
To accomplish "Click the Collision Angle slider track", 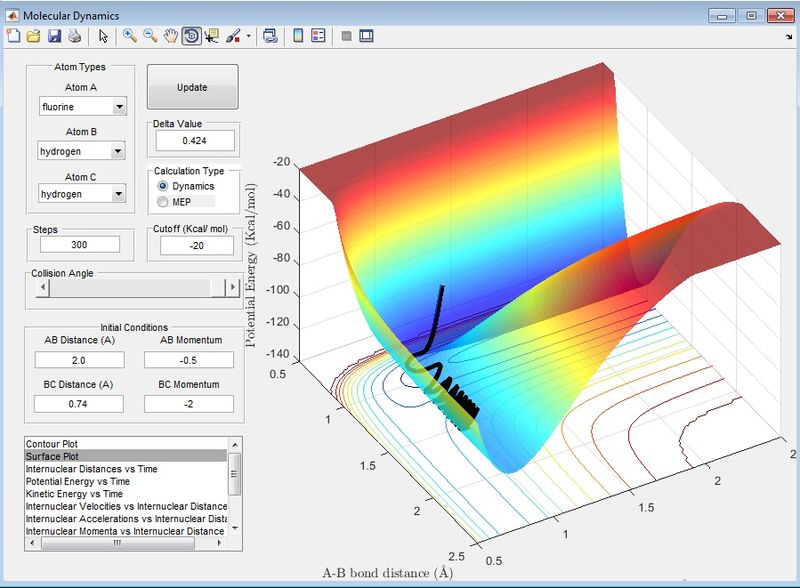I will tap(130, 288).
